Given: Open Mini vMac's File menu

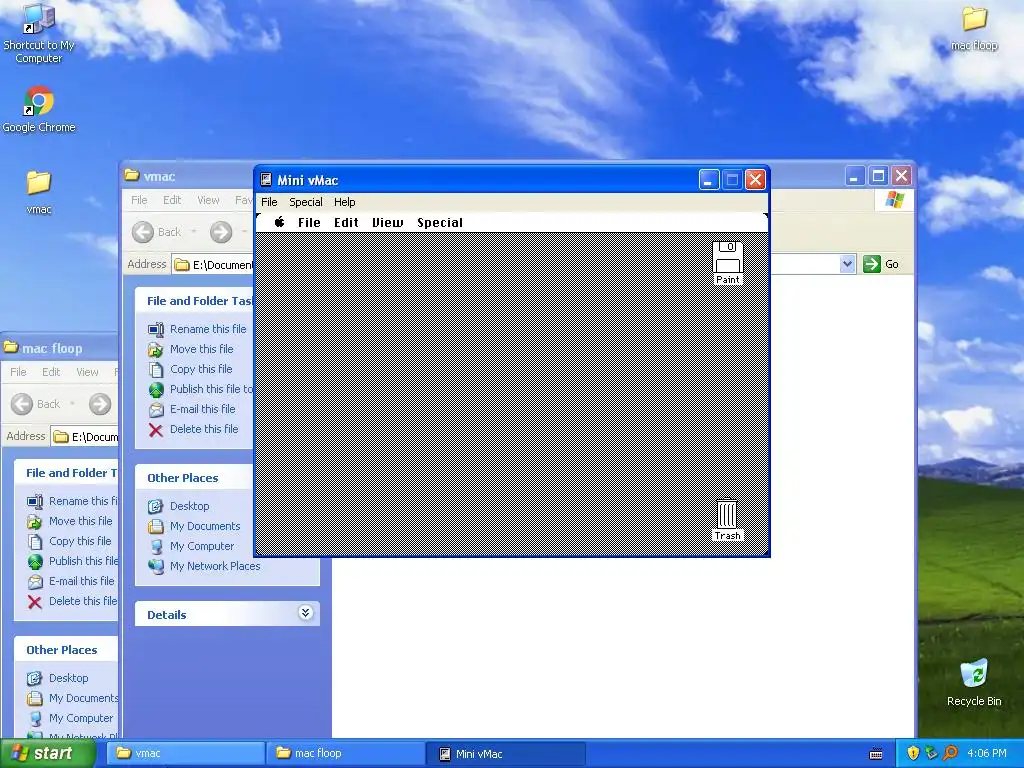Looking at the screenshot, I should pos(269,202).
